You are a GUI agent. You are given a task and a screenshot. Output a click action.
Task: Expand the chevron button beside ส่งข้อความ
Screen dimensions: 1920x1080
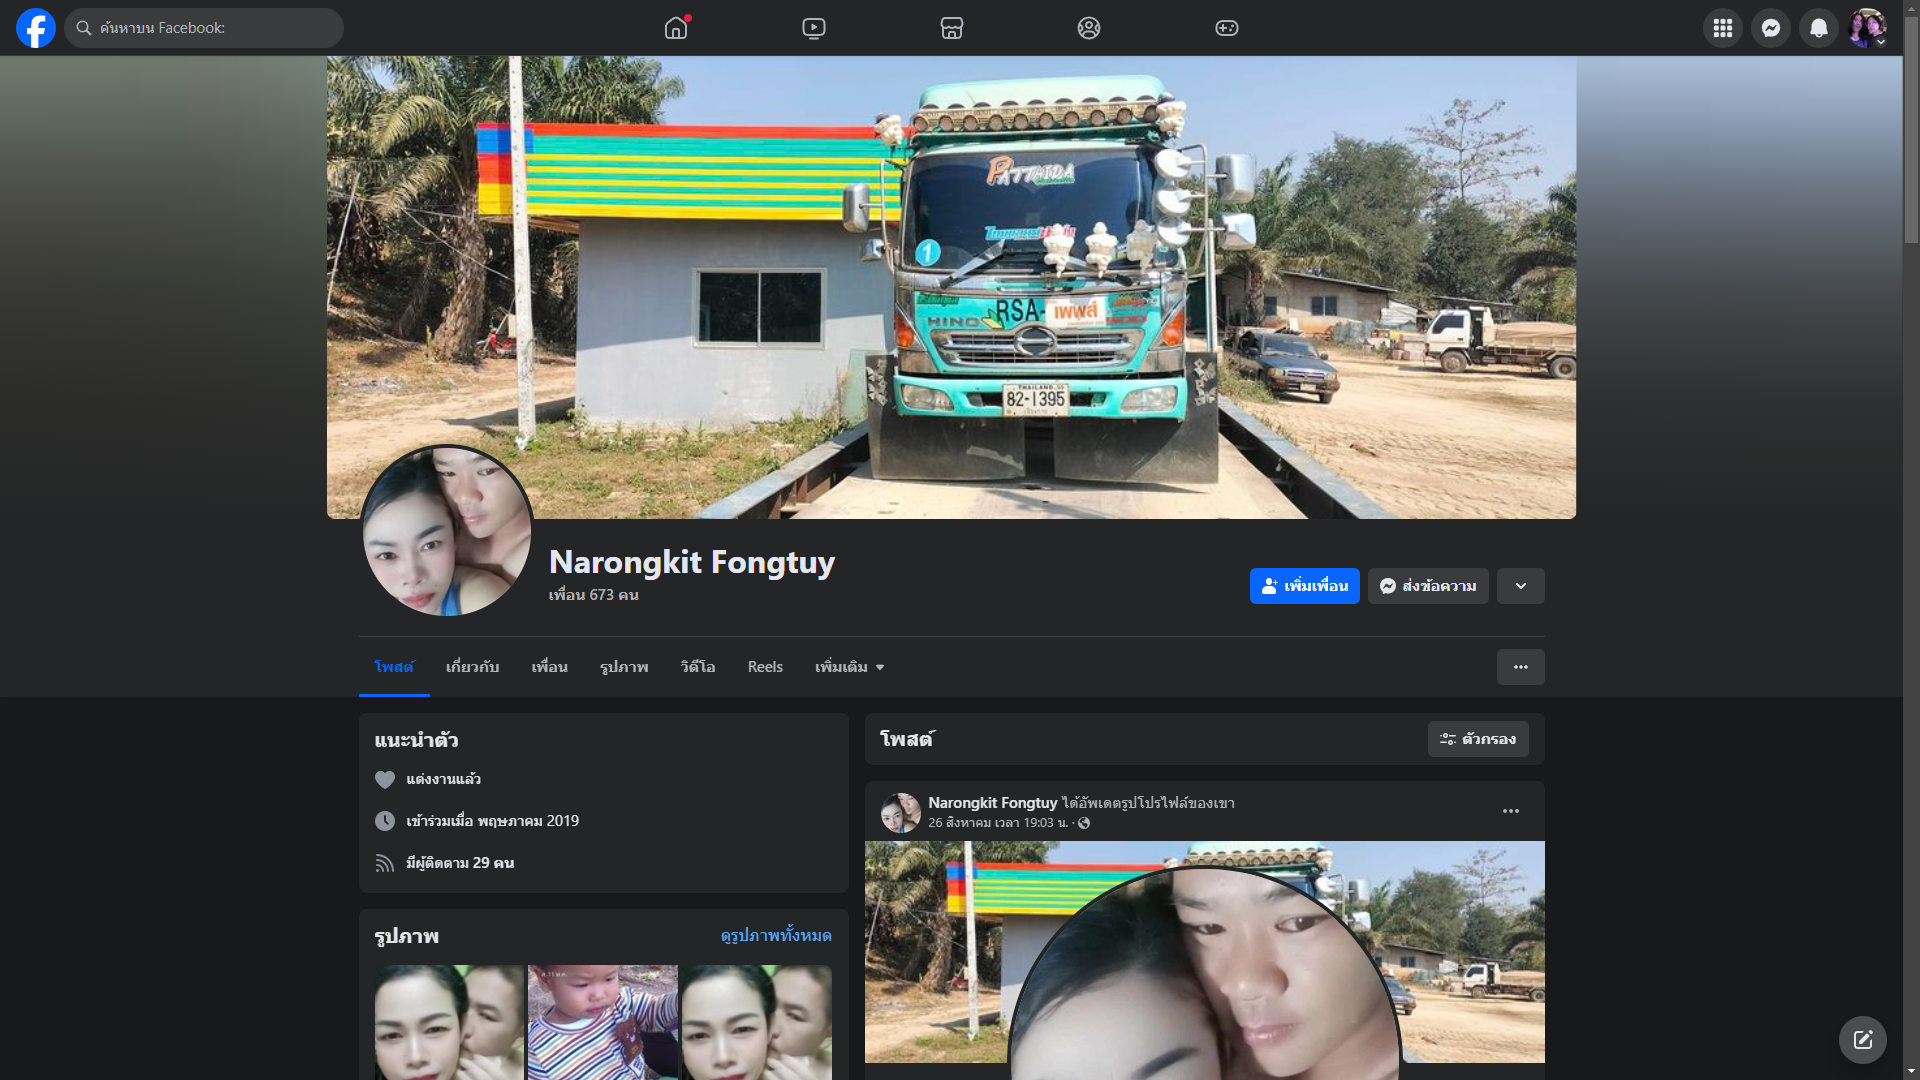(1520, 586)
